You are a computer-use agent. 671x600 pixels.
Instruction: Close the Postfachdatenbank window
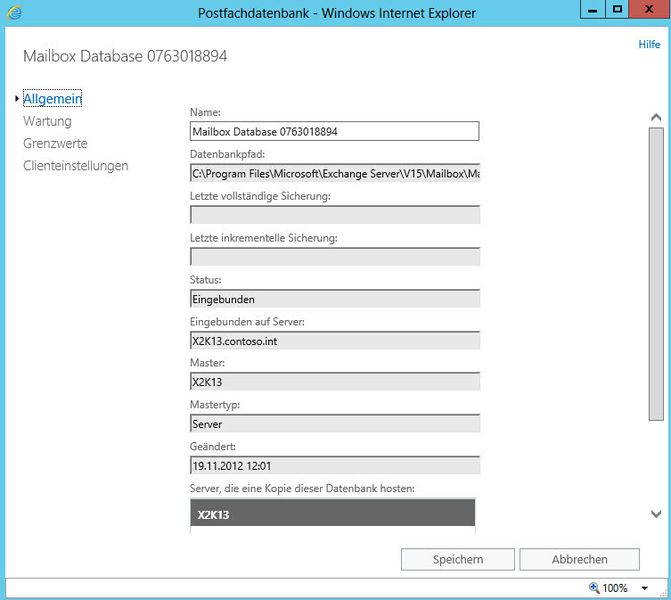[x=649, y=9]
